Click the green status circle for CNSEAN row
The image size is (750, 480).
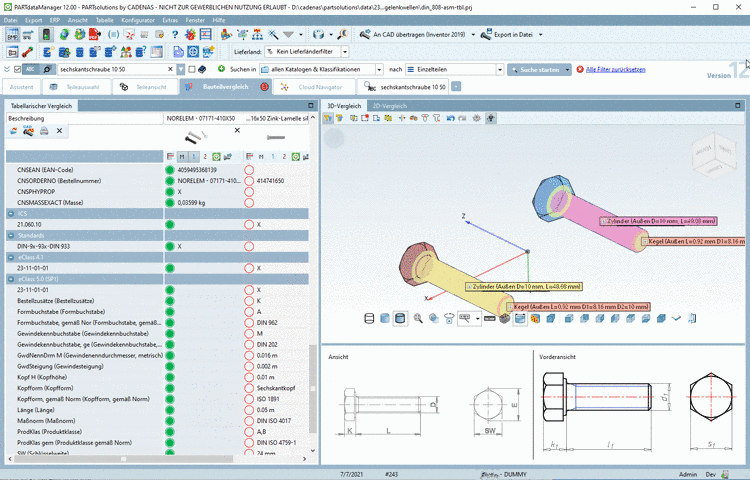(x=170, y=170)
